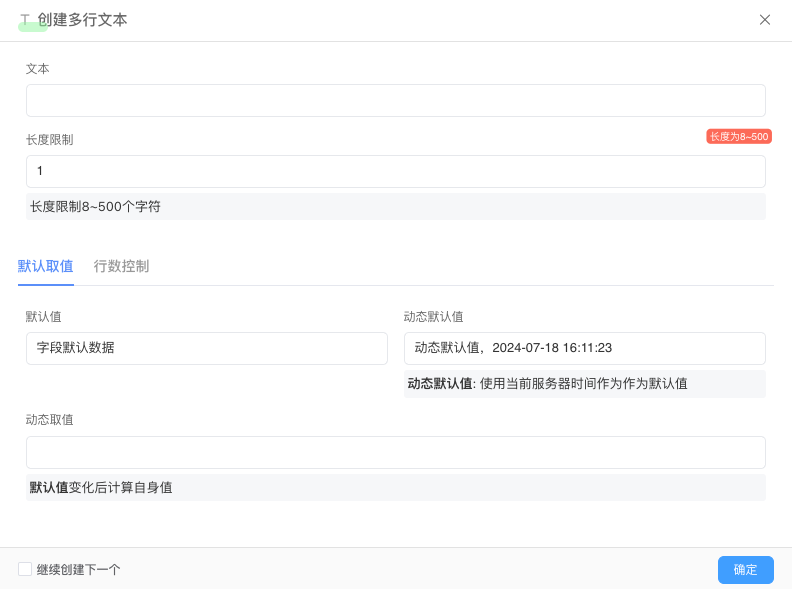Focus the empty 动态取值 input box

click(x=395, y=452)
